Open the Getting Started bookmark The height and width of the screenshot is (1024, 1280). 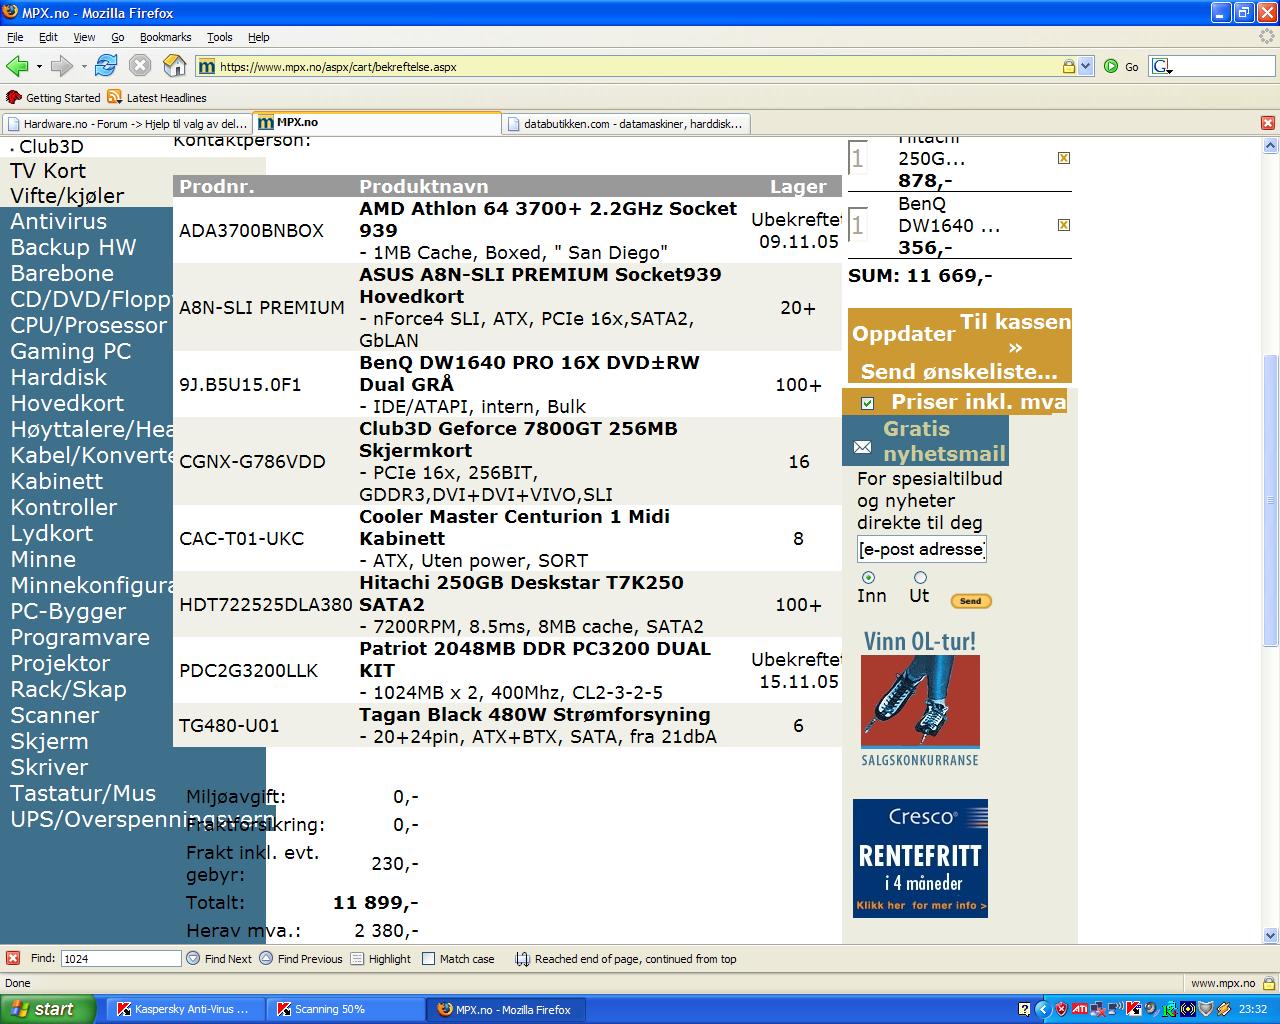coord(53,97)
